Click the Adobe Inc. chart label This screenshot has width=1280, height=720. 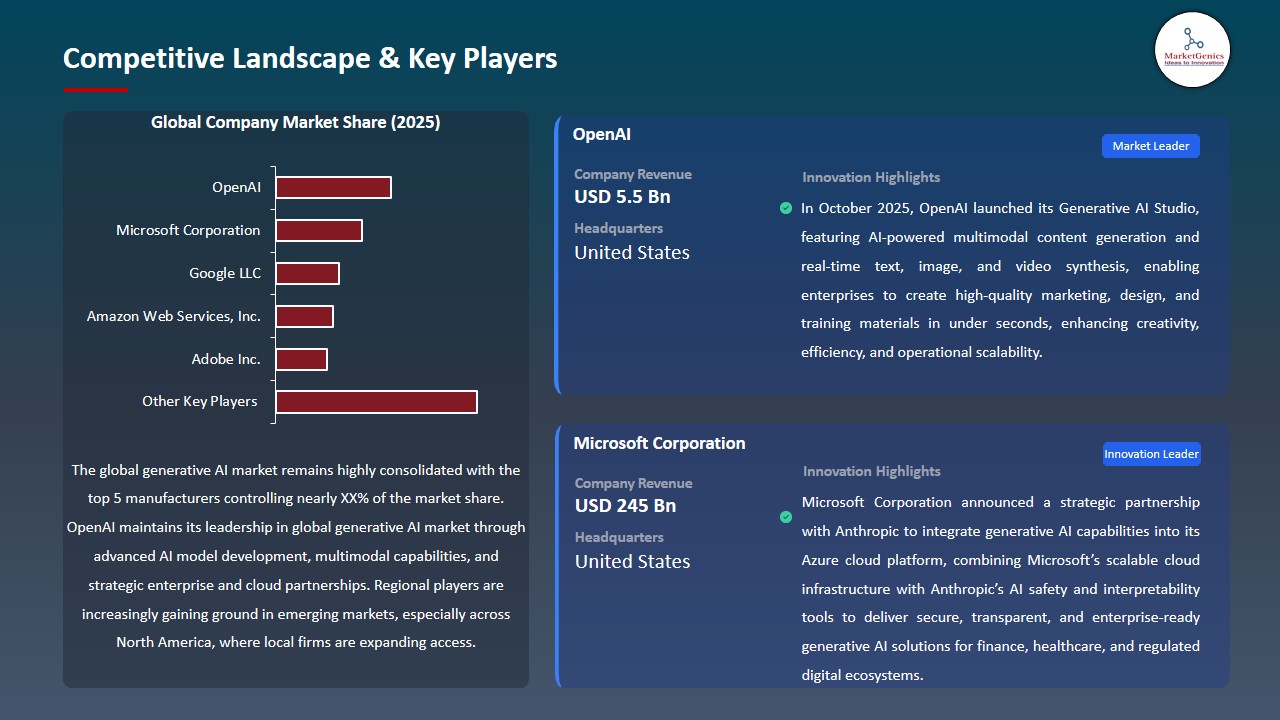click(226, 359)
